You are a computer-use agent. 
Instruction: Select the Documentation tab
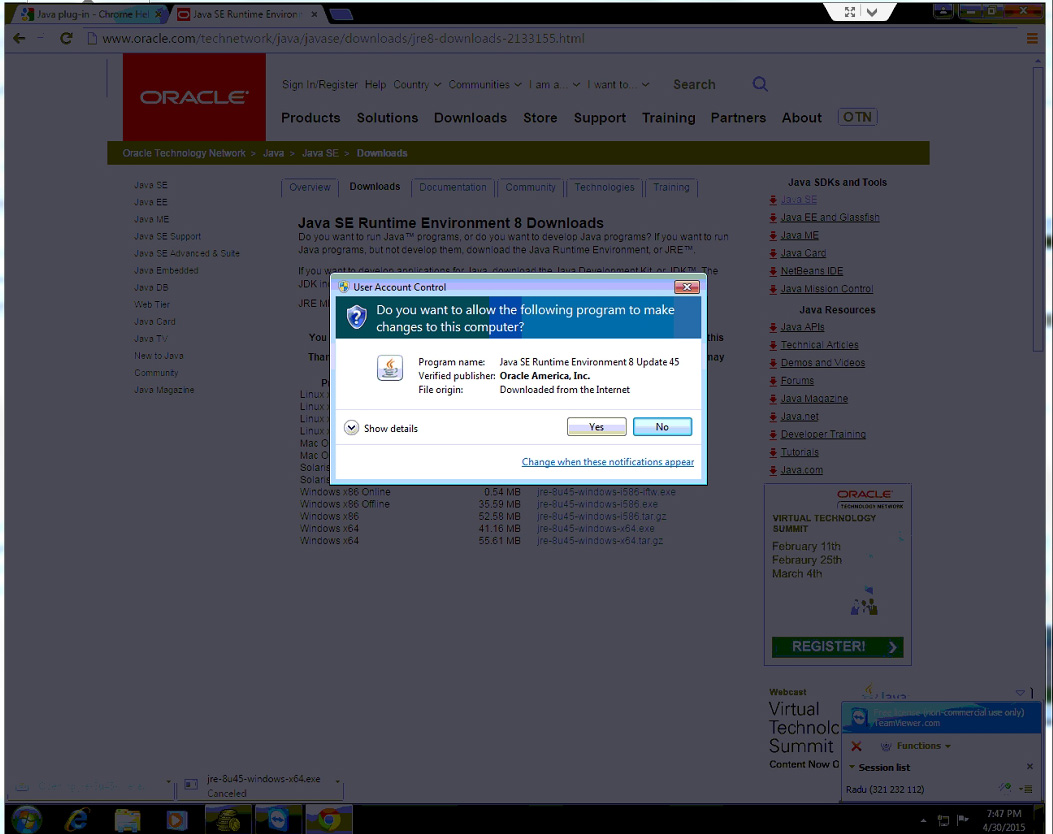pos(453,187)
